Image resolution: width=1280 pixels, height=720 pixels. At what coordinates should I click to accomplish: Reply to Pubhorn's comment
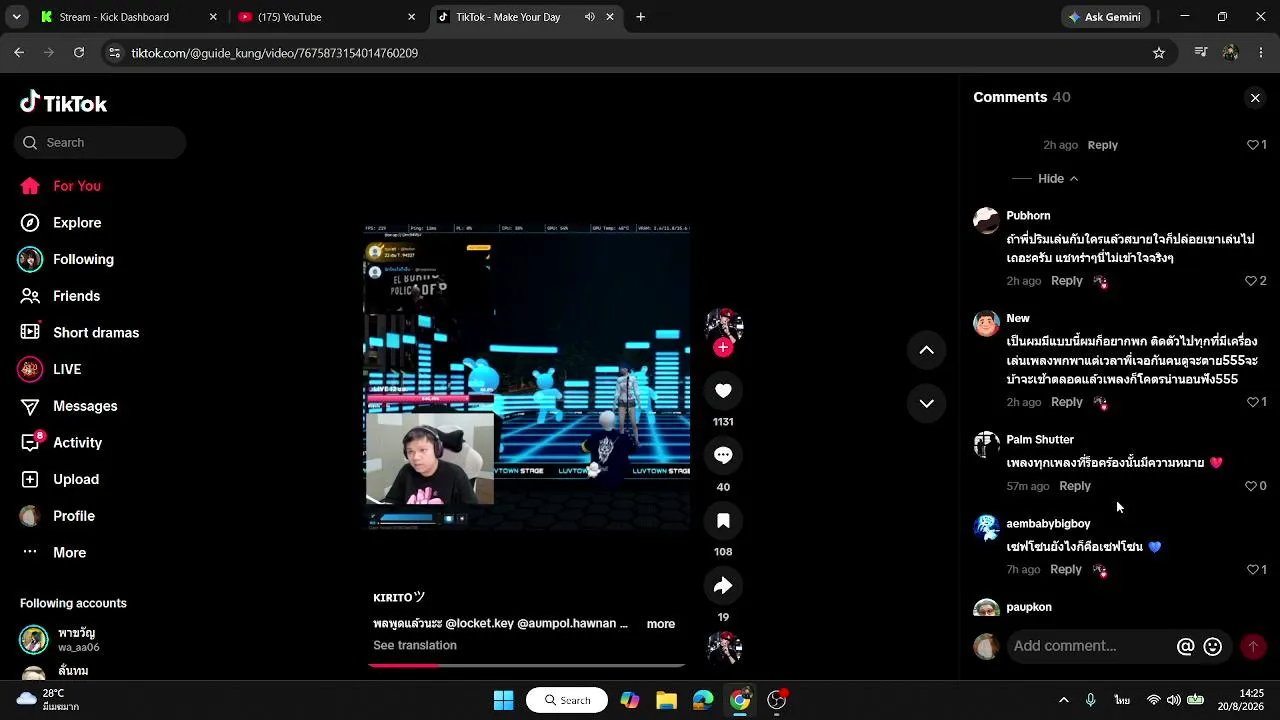click(1067, 281)
